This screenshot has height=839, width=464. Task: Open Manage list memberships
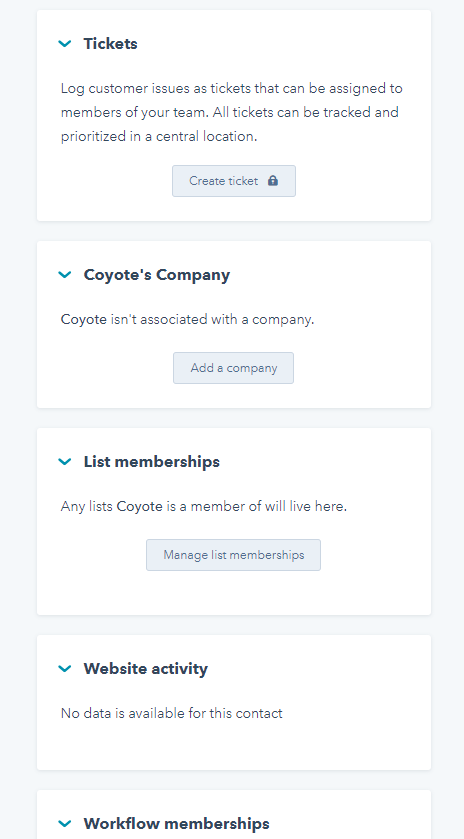(x=233, y=555)
